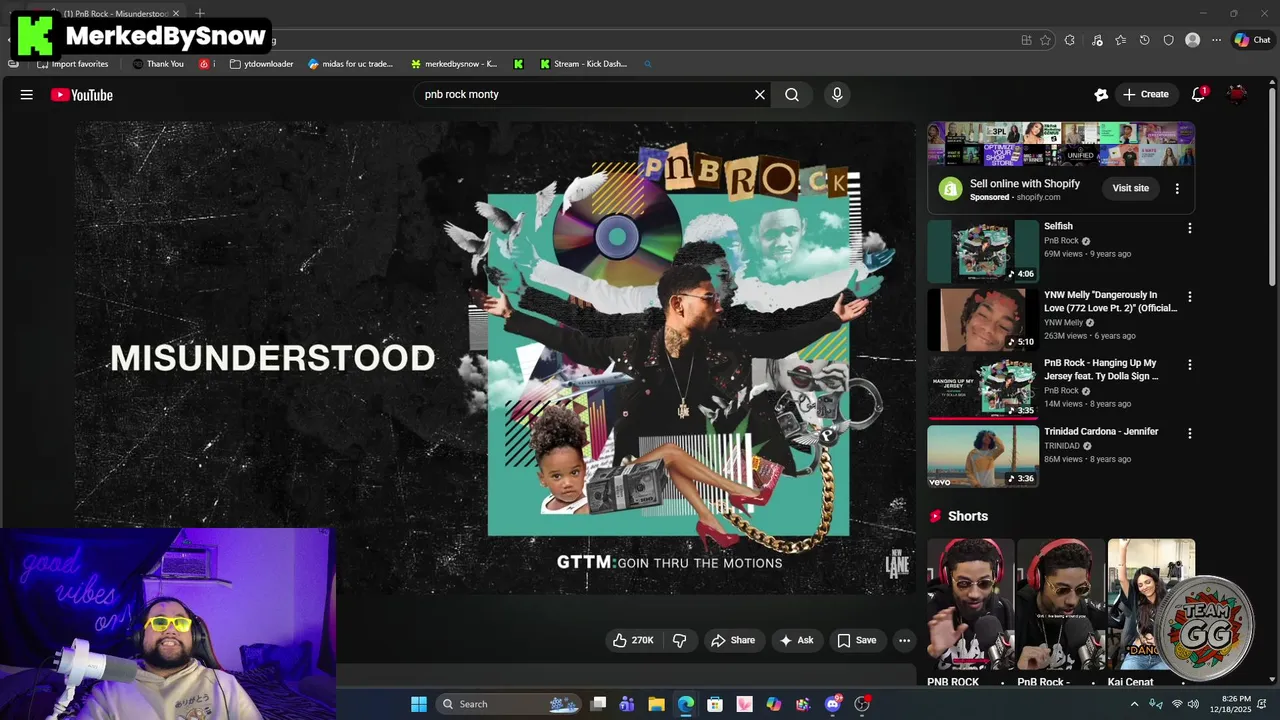Play the Selfish video thumbnail

point(983,251)
